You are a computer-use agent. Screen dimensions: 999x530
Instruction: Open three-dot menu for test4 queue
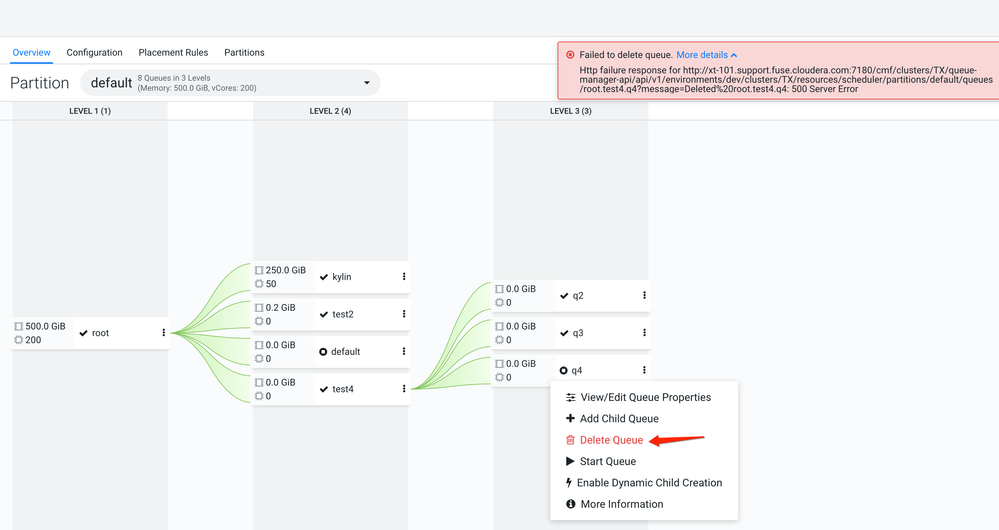click(404, 389)
